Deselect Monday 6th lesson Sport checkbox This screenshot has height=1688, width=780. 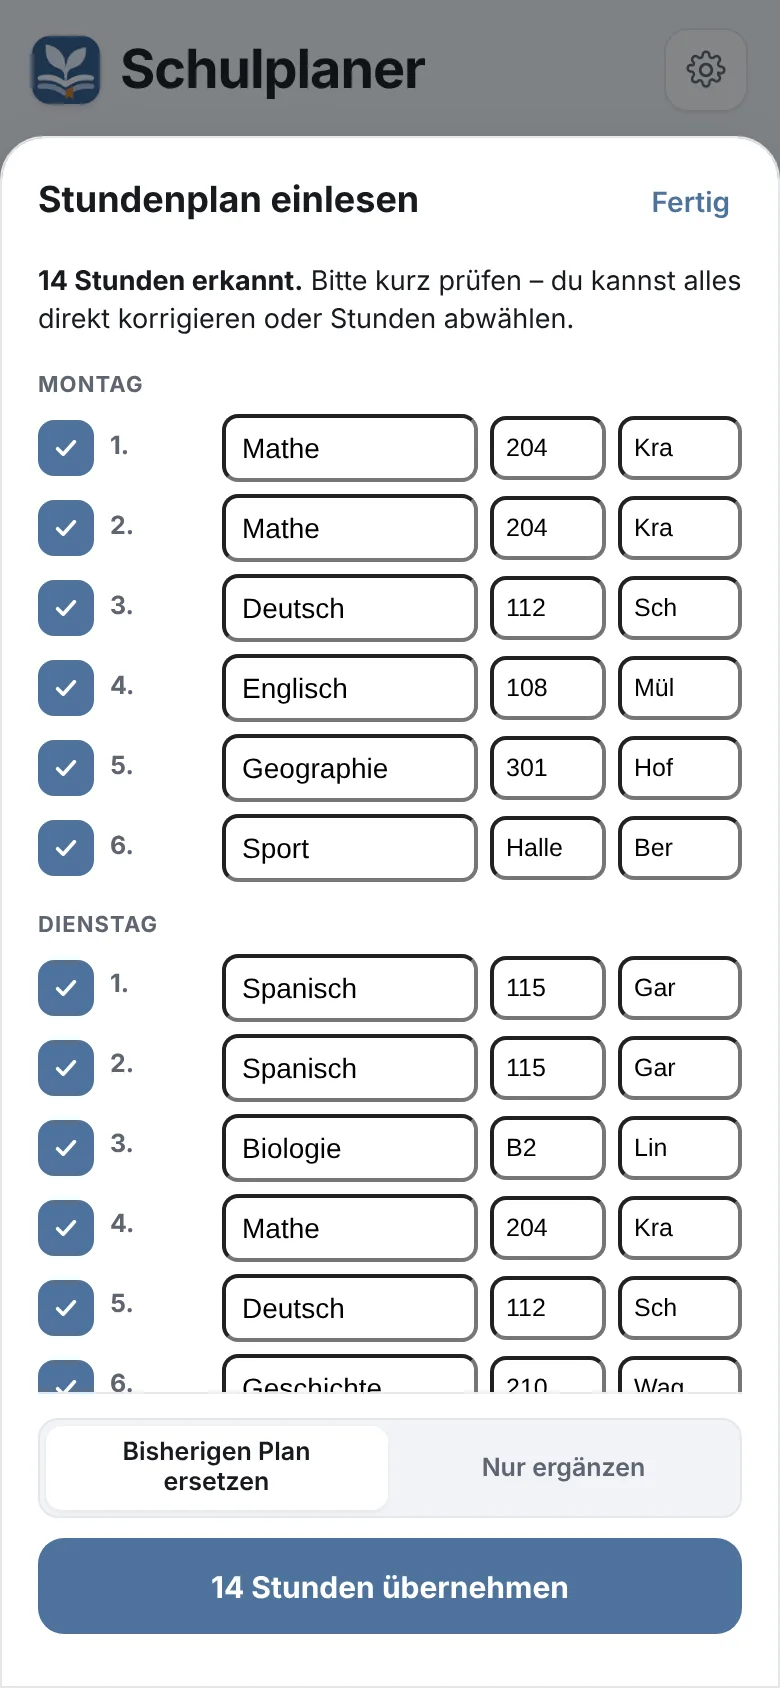[x=66, y=848]
